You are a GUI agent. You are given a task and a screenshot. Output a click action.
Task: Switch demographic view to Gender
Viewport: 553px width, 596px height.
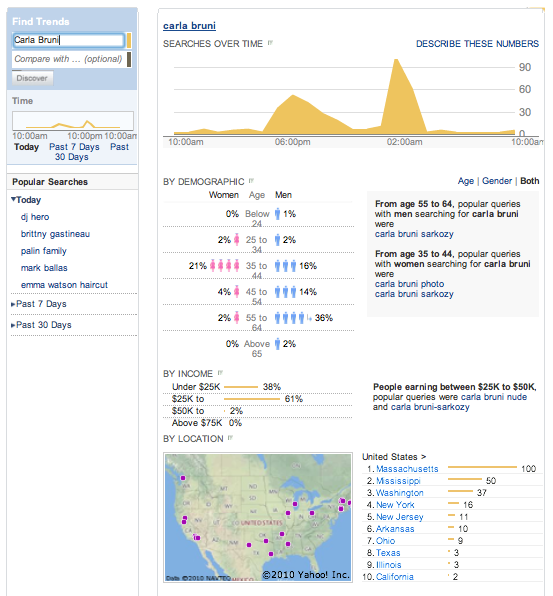(497, 181)
